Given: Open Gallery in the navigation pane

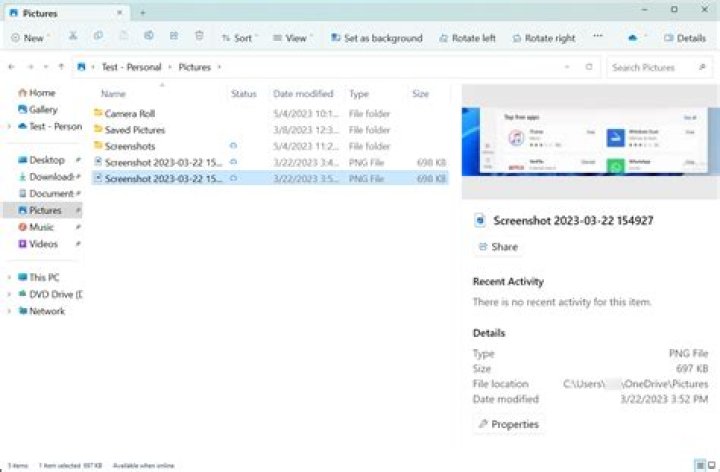Looking at the screenshot, I should click(x=38, y=109).
